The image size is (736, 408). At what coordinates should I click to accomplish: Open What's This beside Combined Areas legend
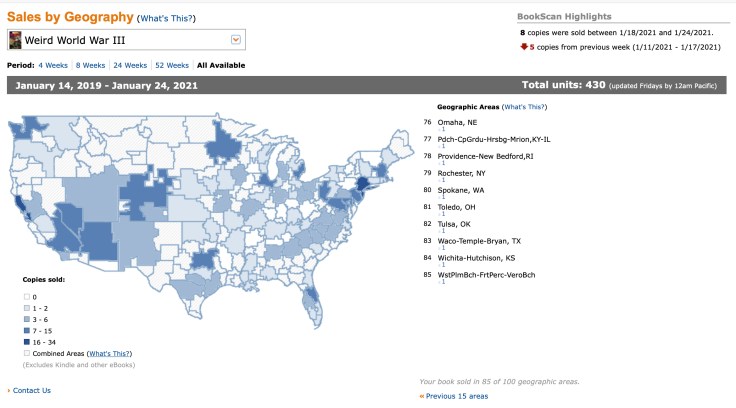click(x=109, y=354)
